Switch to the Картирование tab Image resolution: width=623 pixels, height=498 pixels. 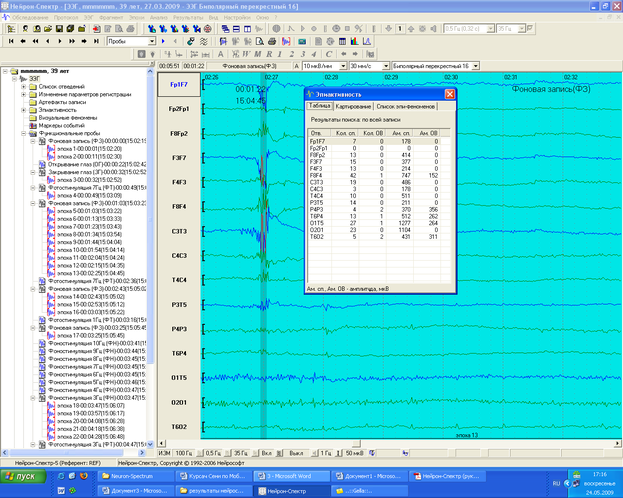[x=353, y=105]
